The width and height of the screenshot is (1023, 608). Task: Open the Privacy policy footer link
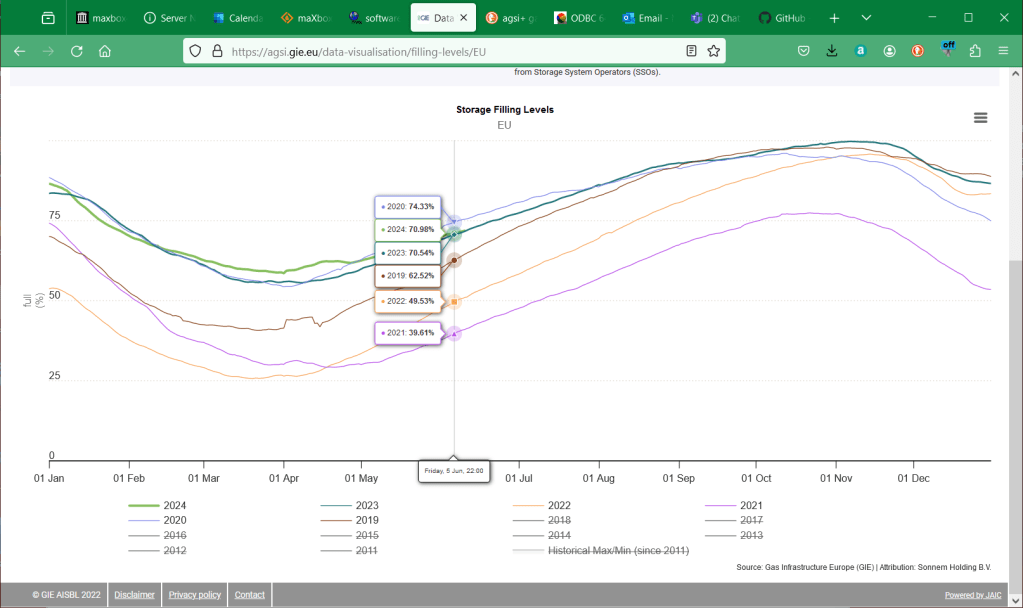pos(194,595)
